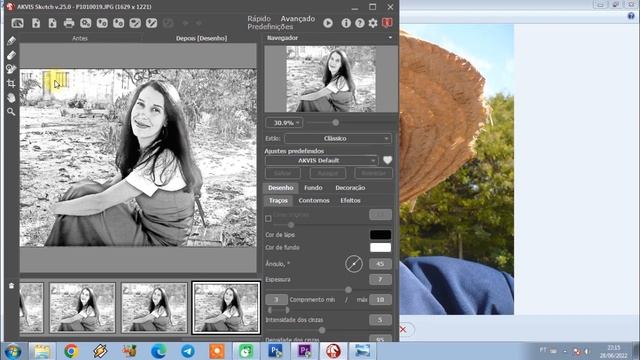The height and width of the screenshot is (360, 640).
Task: Adjust the Navigator zoom slider
Action: [x=336, y=122]
